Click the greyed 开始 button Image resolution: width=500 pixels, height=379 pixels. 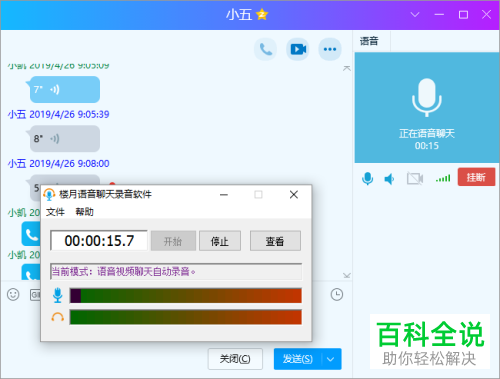173,241
